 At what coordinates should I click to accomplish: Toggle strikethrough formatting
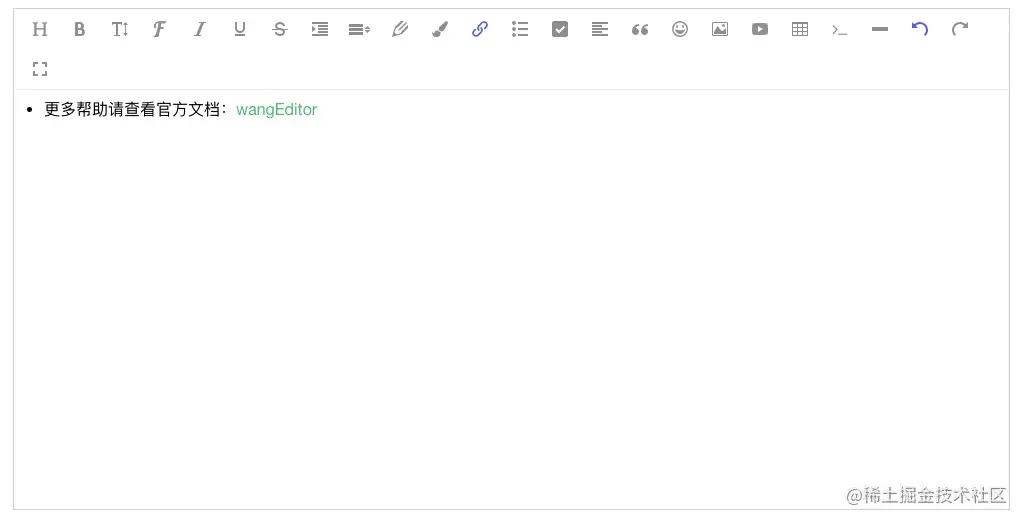(x=279, y=29)
